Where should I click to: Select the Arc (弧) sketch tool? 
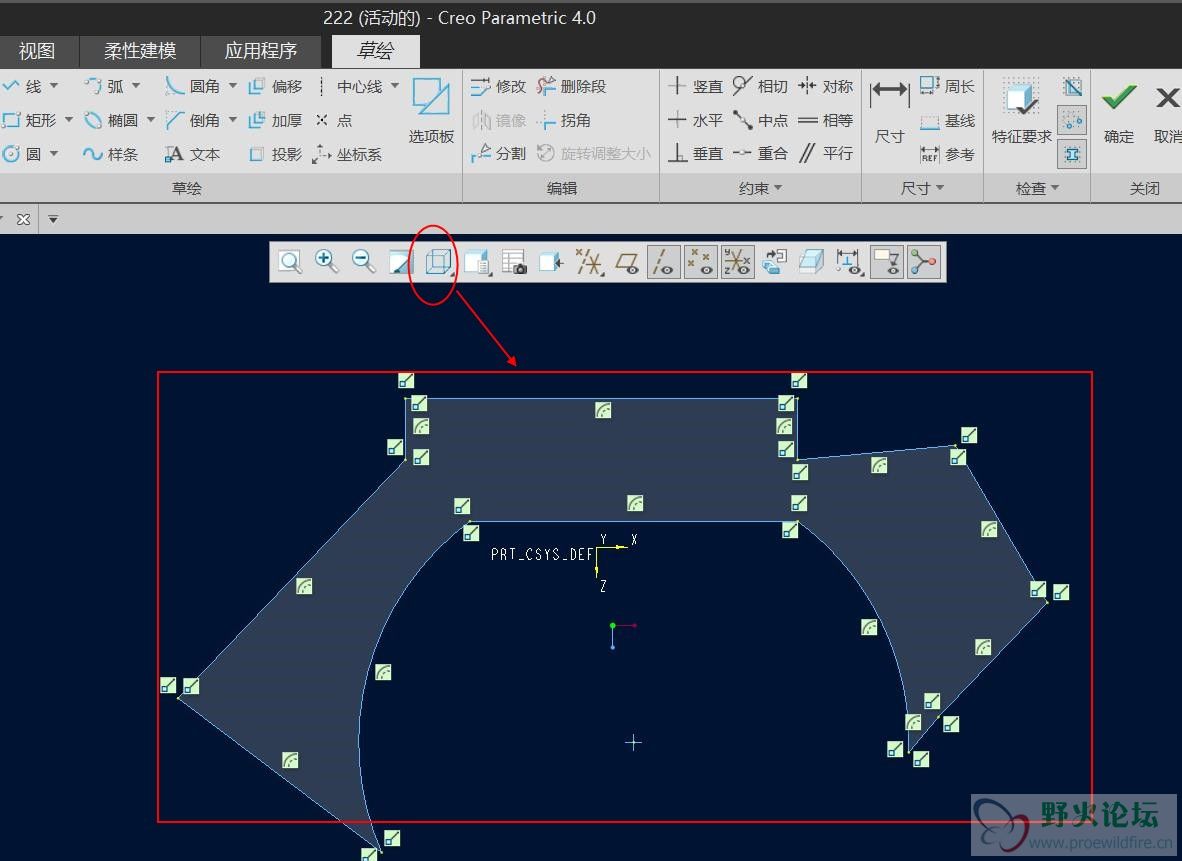click(x=105, y=87)
